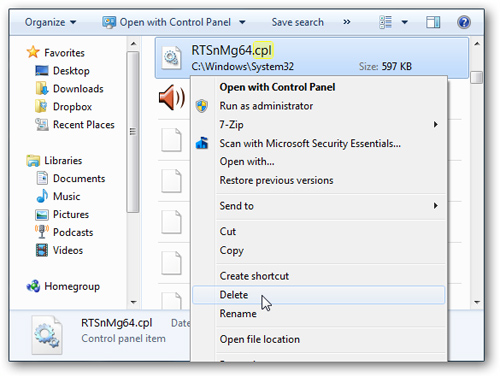Open the Organize menu

[x=50, y=22]
